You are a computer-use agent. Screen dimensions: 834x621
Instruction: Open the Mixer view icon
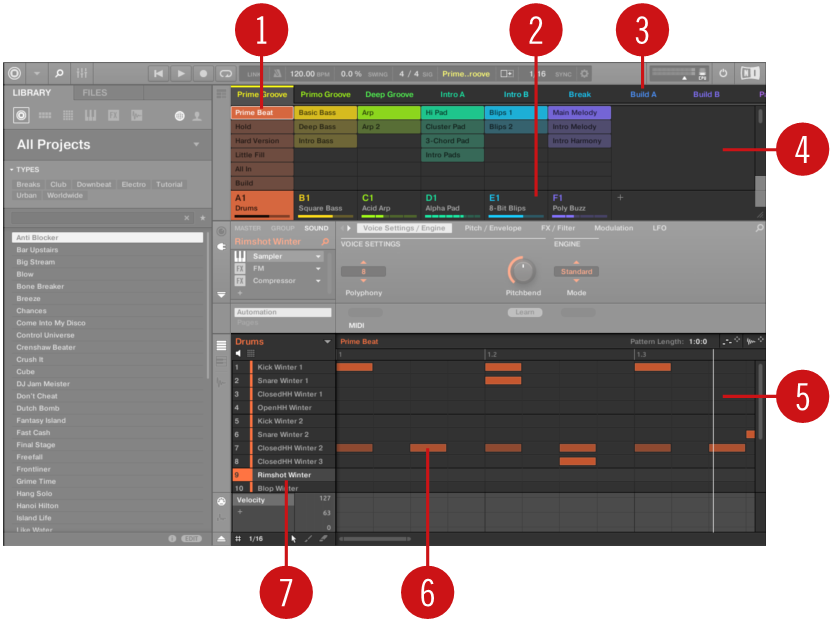tap(82, 74)
